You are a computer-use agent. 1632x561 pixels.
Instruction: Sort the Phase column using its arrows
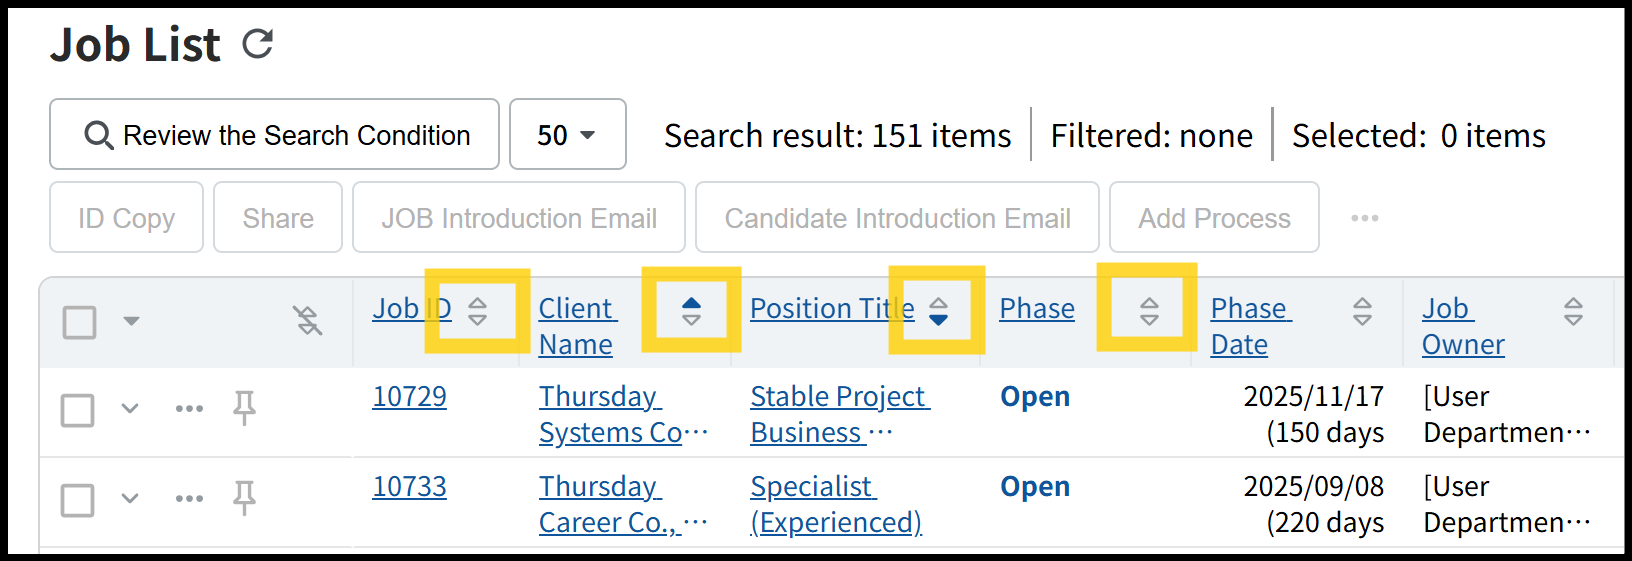click(x=1149, y=311)
